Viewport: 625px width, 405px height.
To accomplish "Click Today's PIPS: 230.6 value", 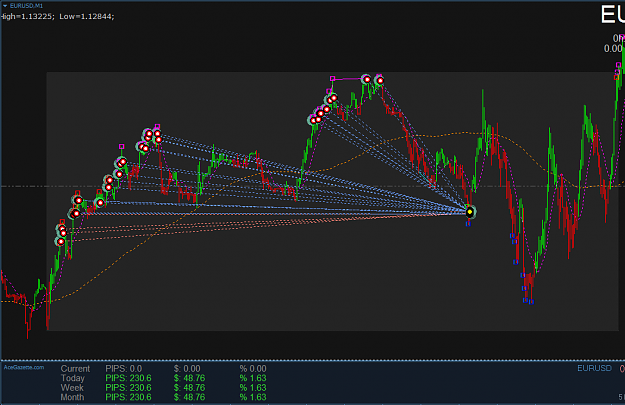I will [x=128, y=378].
